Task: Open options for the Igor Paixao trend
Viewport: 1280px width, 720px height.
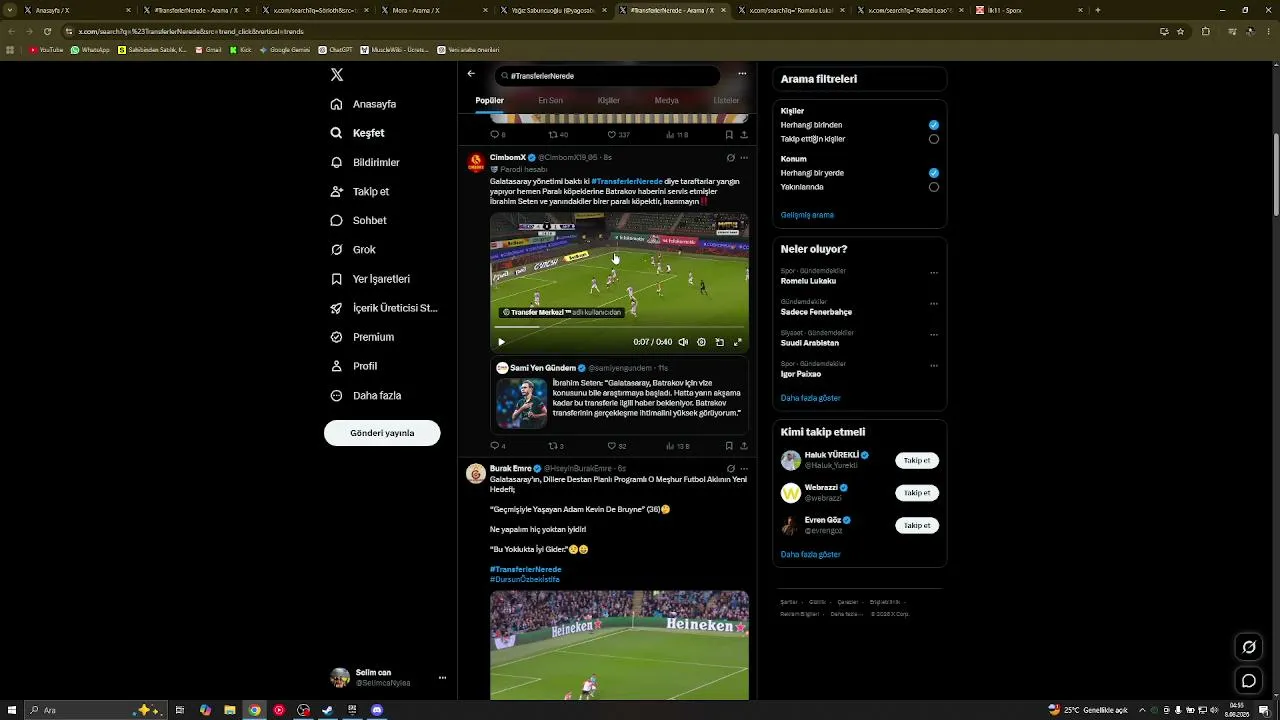Action: [934, 366]
